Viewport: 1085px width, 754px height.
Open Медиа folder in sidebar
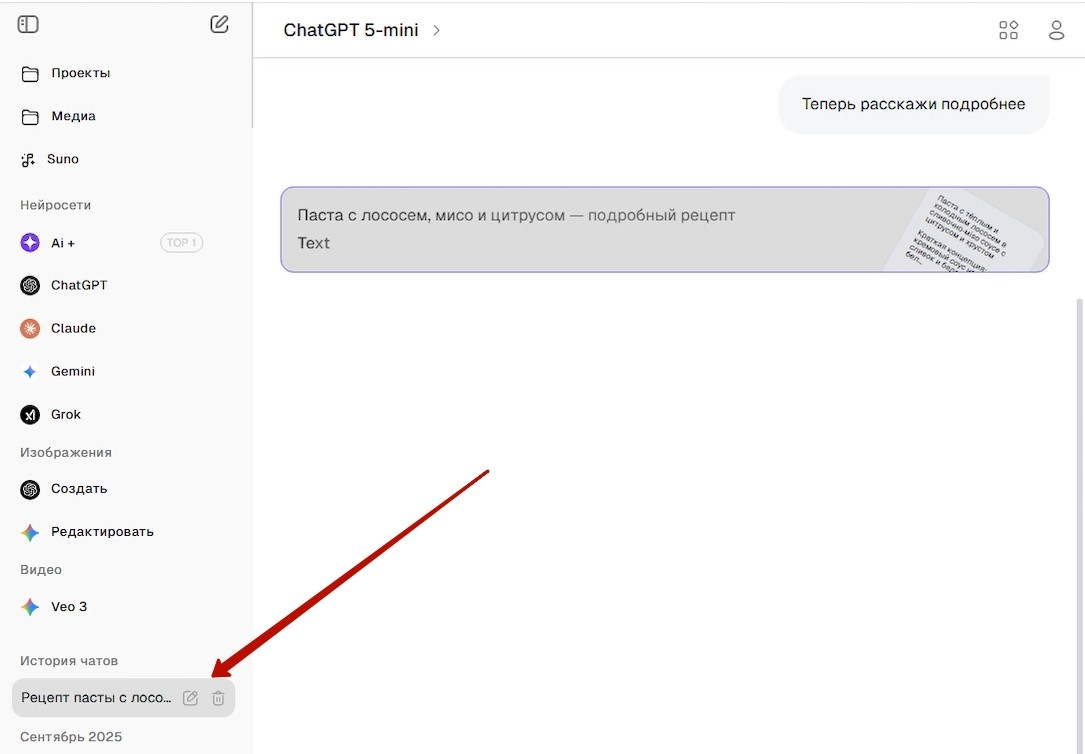point(73,116)
